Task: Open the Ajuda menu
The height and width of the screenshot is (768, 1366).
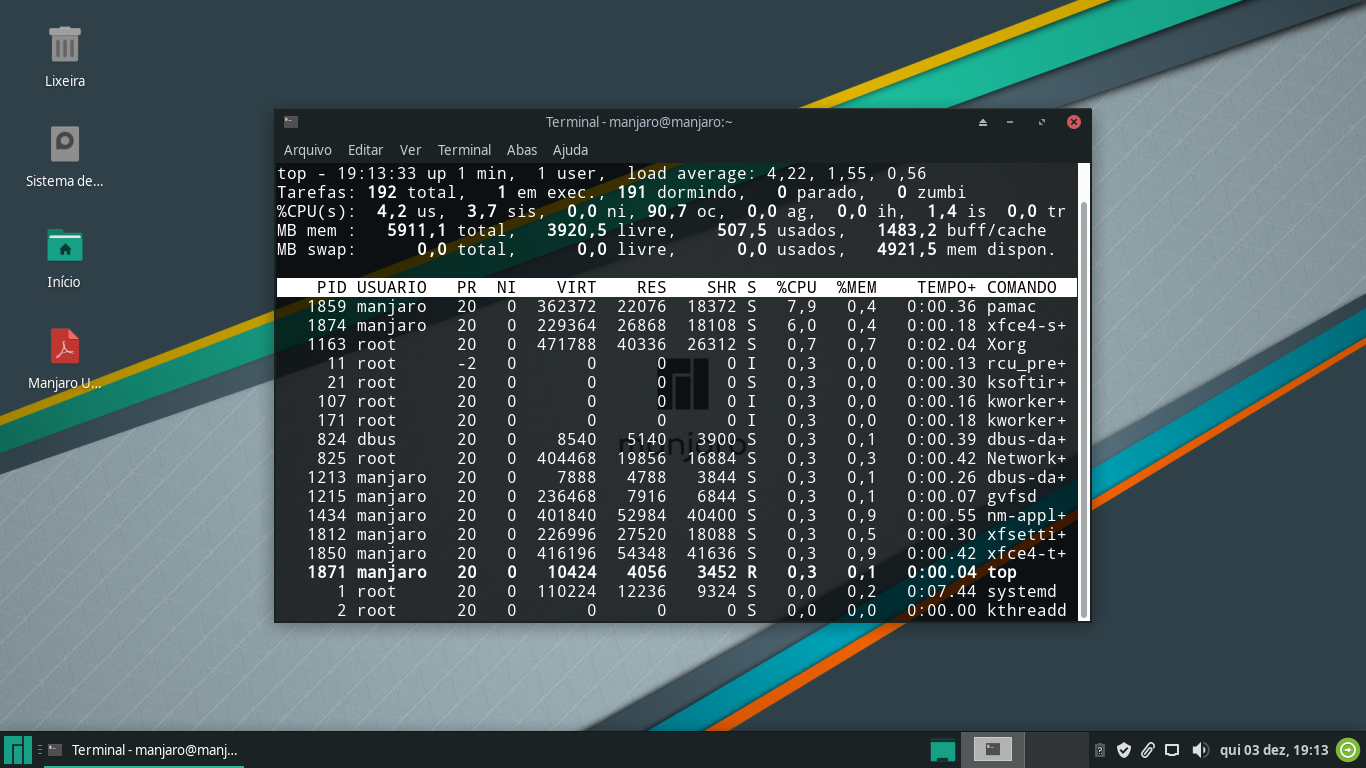Action: 571,150
